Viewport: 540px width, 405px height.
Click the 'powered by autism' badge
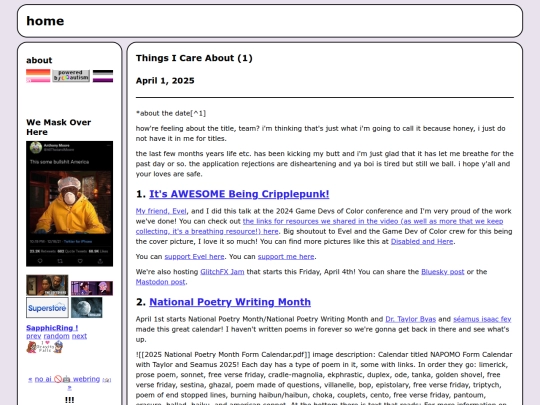[x=71, y=76]
